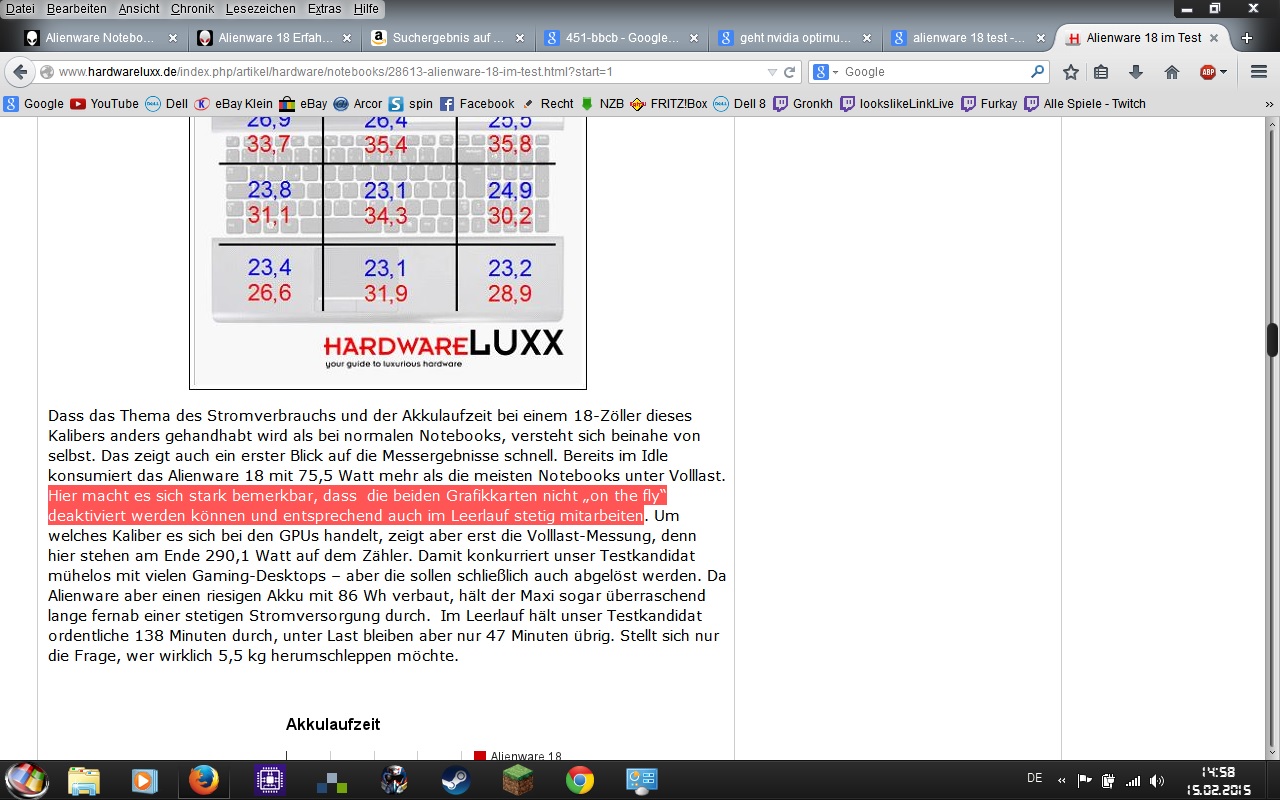Open the Hilfe menu
1280x800 pixels.
pyautogui.click(x=366, y=9)
